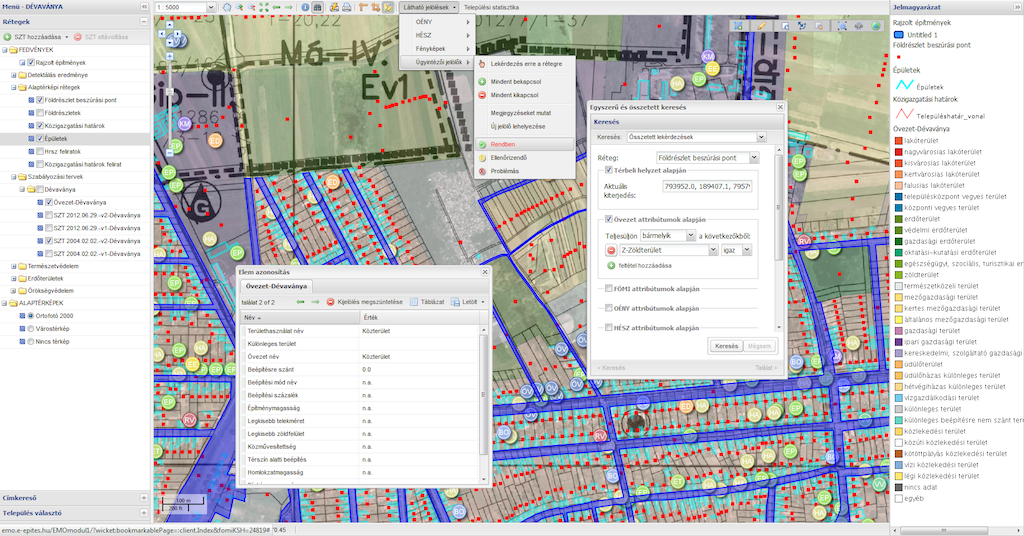The image size is (1024, 536).
Task: Select the Várostérkép base map radio button
Action: 28,329
